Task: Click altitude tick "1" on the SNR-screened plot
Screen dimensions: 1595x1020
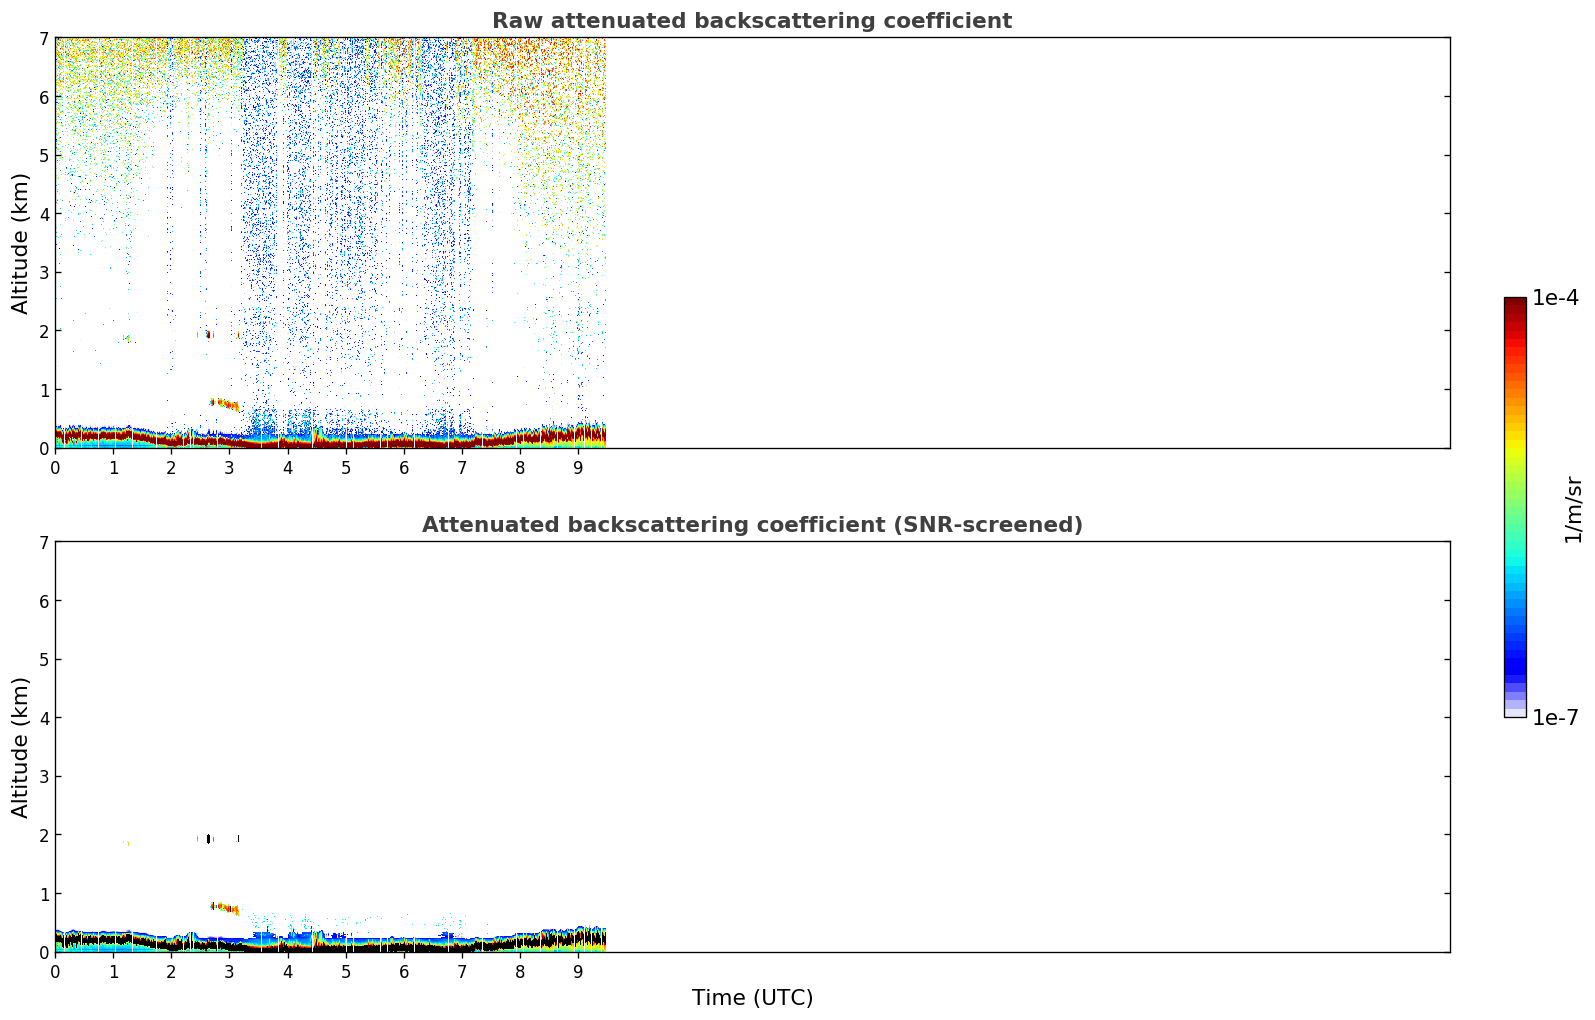Action: (44, 893)
